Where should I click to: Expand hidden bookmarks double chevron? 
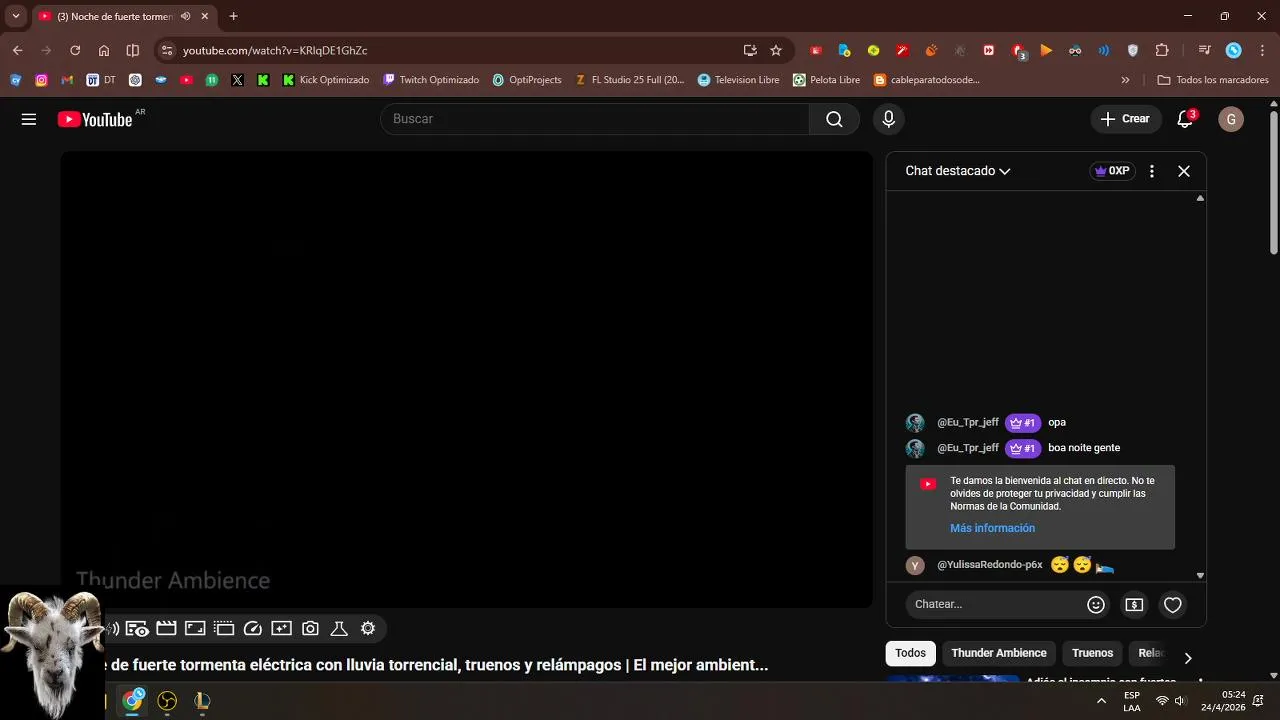pyautogui.click(x=1125, y=80)
